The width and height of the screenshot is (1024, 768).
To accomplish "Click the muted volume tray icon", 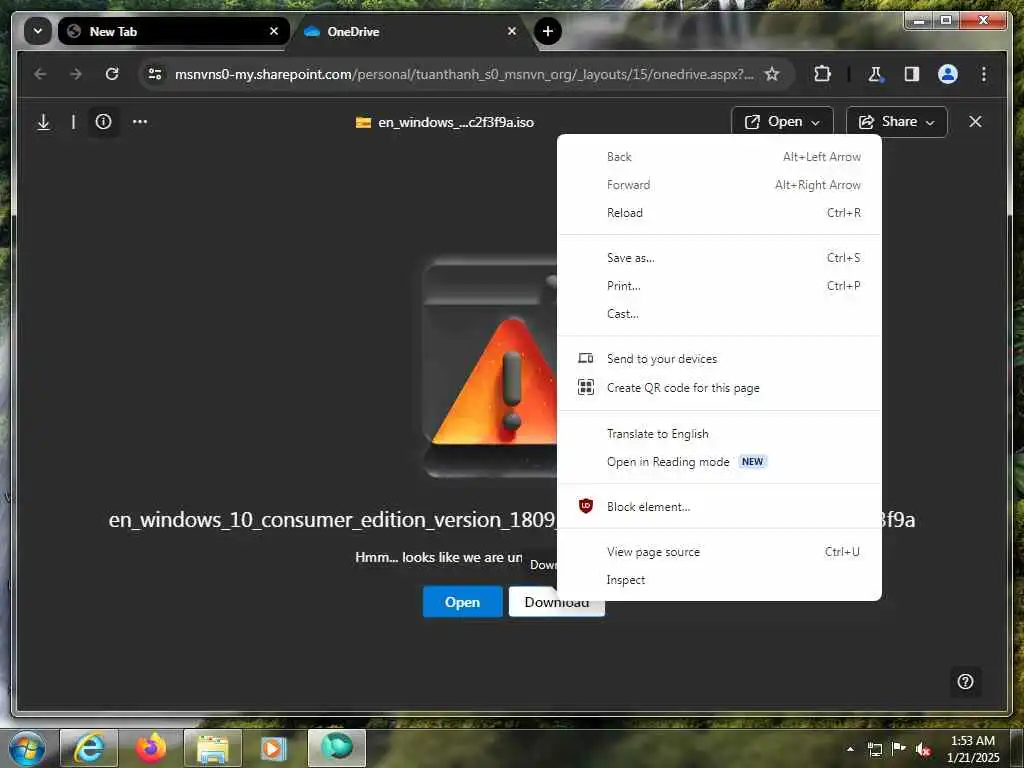I will coord(923,749).
